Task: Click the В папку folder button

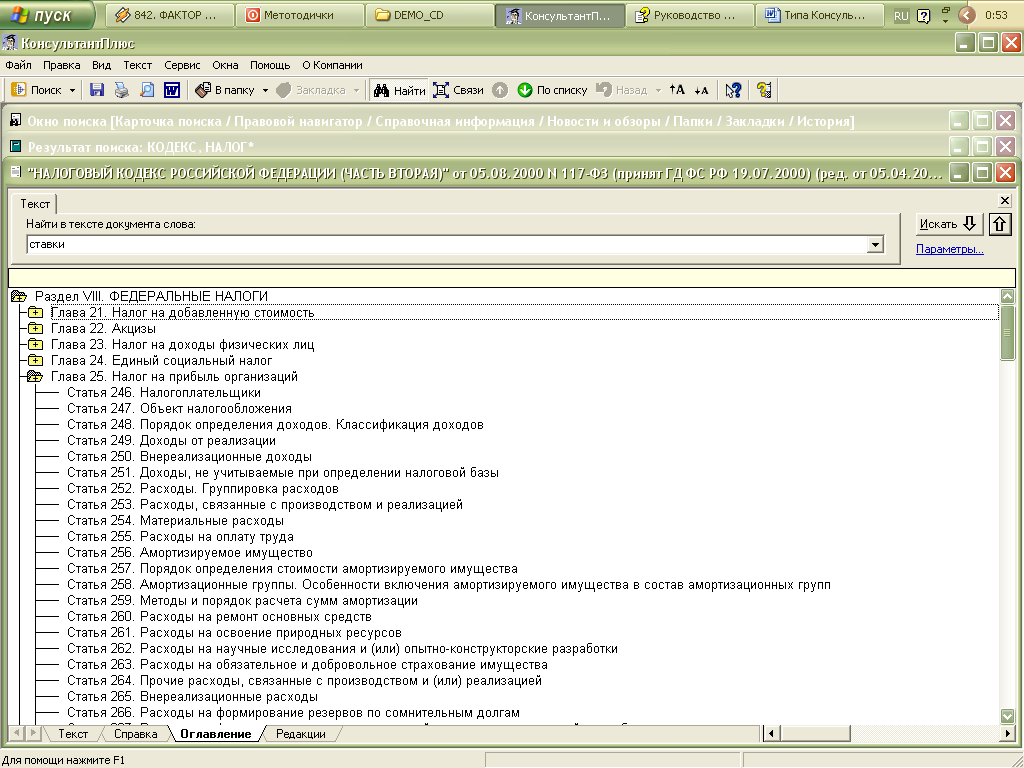Action: [x=225, y=90]
